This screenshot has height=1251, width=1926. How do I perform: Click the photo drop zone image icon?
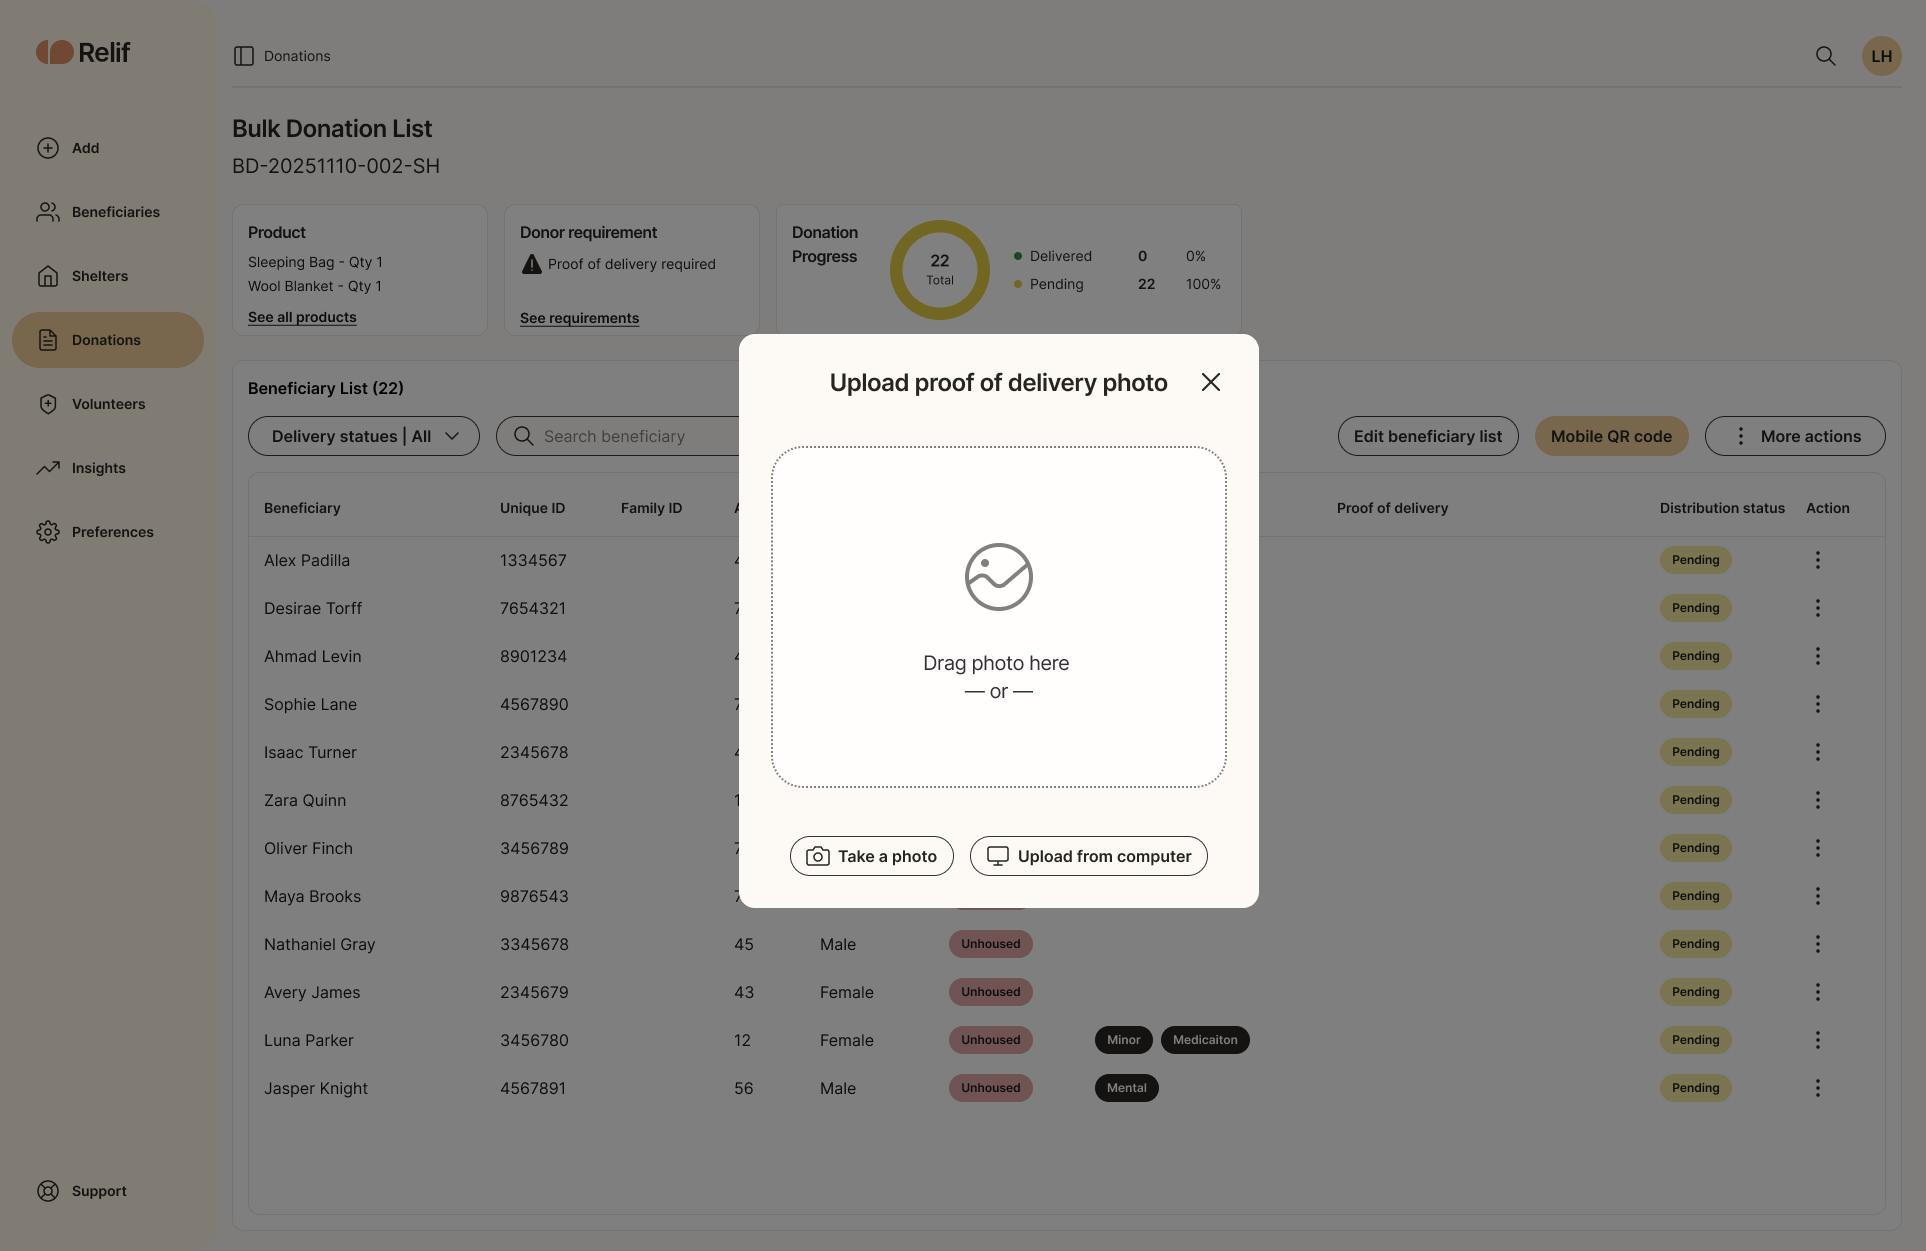tap(998, 577)
